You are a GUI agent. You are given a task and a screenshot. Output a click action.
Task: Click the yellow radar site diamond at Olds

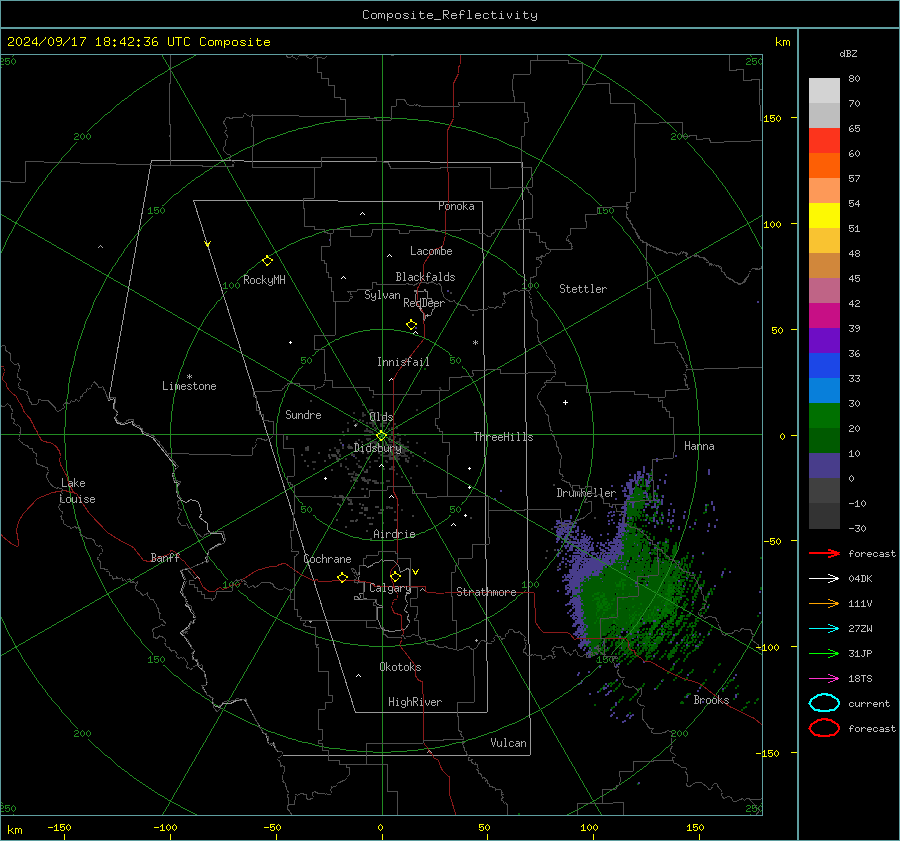pos(381,436)
